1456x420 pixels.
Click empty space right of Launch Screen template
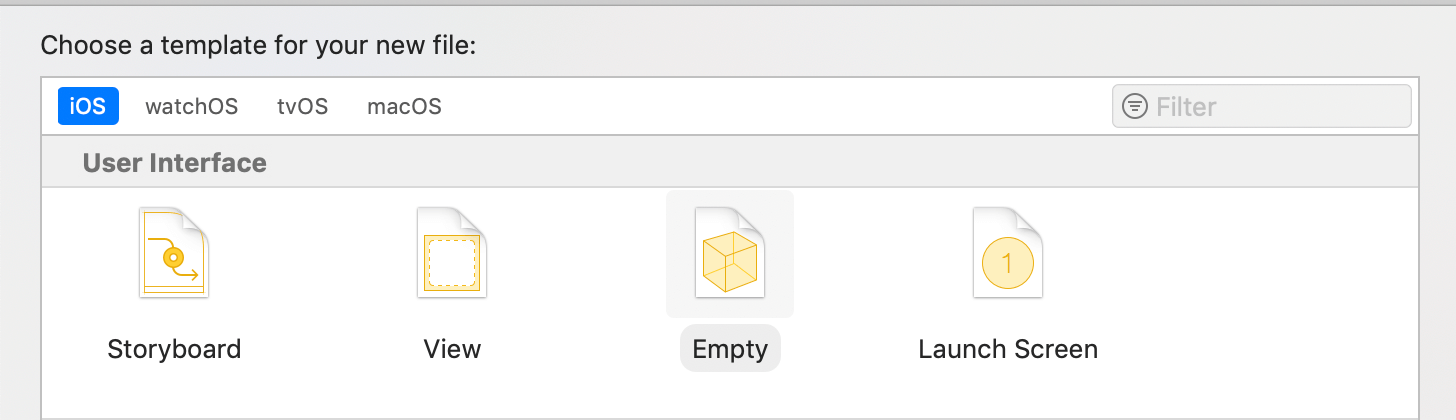coord(1260,270)
